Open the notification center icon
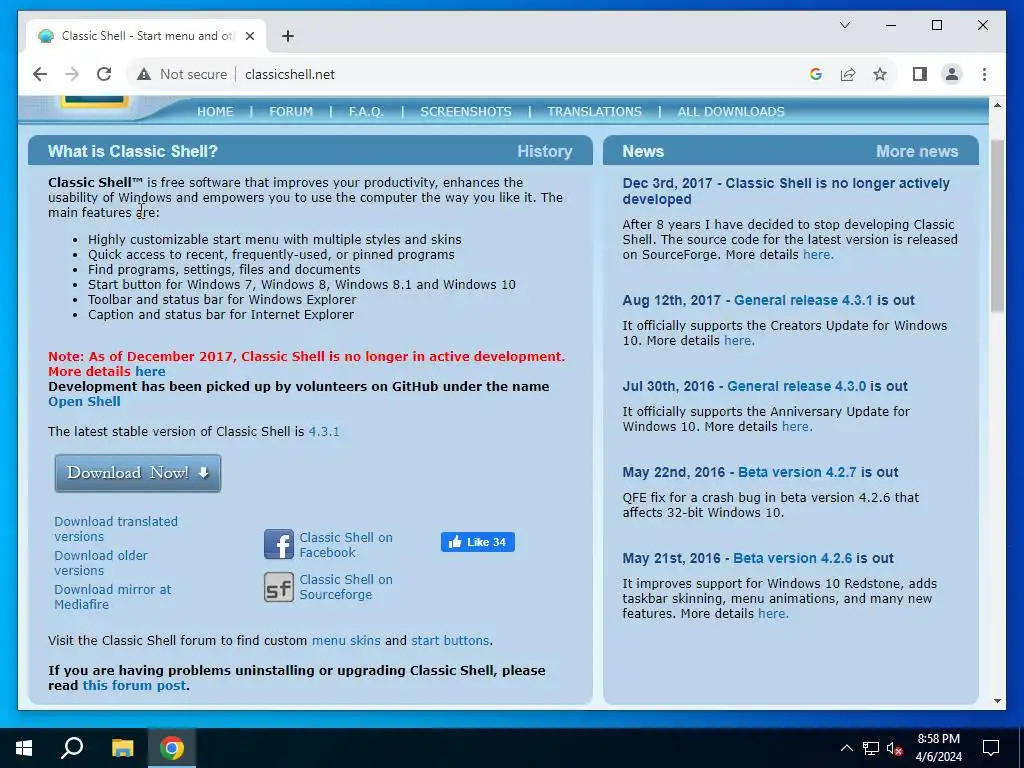 991,748
